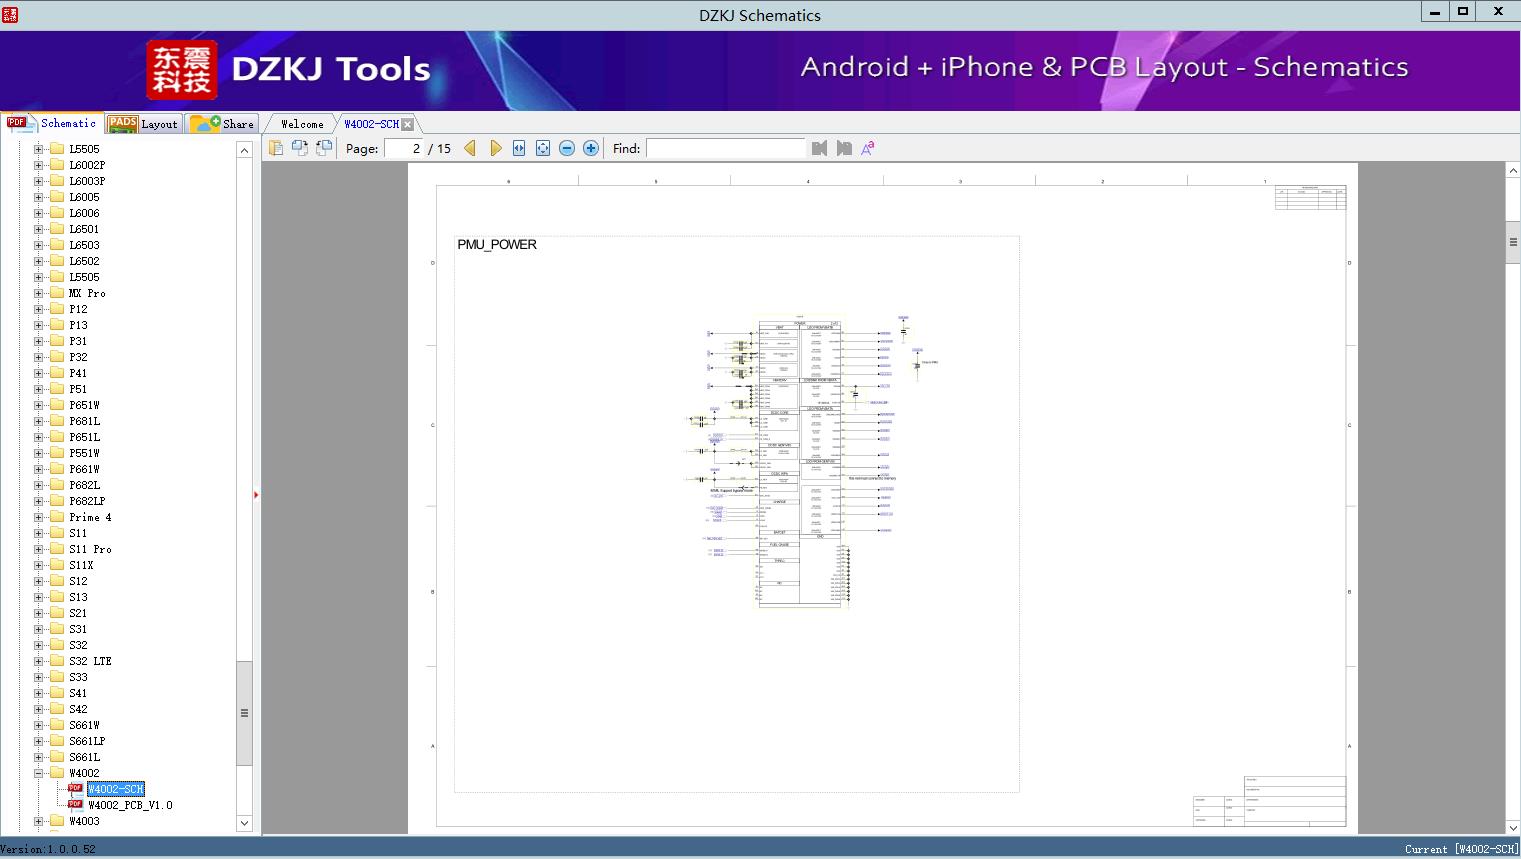Expand the S32 LTE folder
This screenshot has width=1521, height=859.
(x=39, y=661)
